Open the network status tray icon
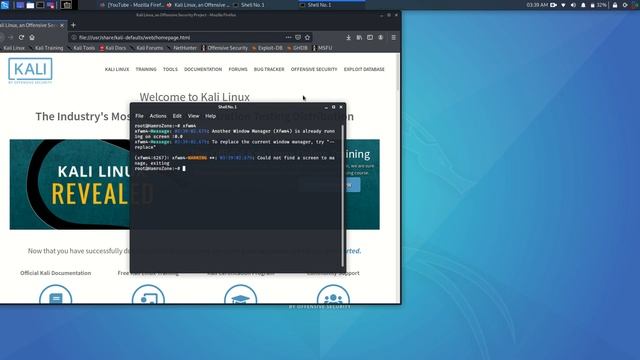 pyautogui.click(x=564, y=5)
